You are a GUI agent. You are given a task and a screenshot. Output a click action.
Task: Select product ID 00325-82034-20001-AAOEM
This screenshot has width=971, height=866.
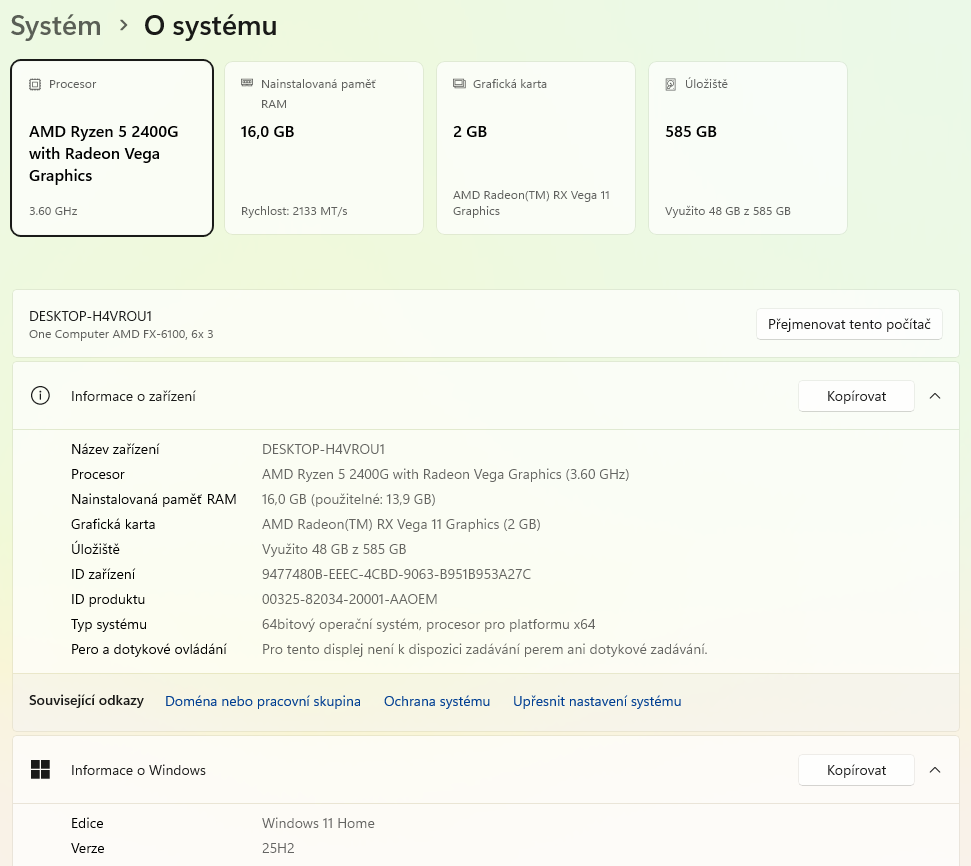point(350,599)
